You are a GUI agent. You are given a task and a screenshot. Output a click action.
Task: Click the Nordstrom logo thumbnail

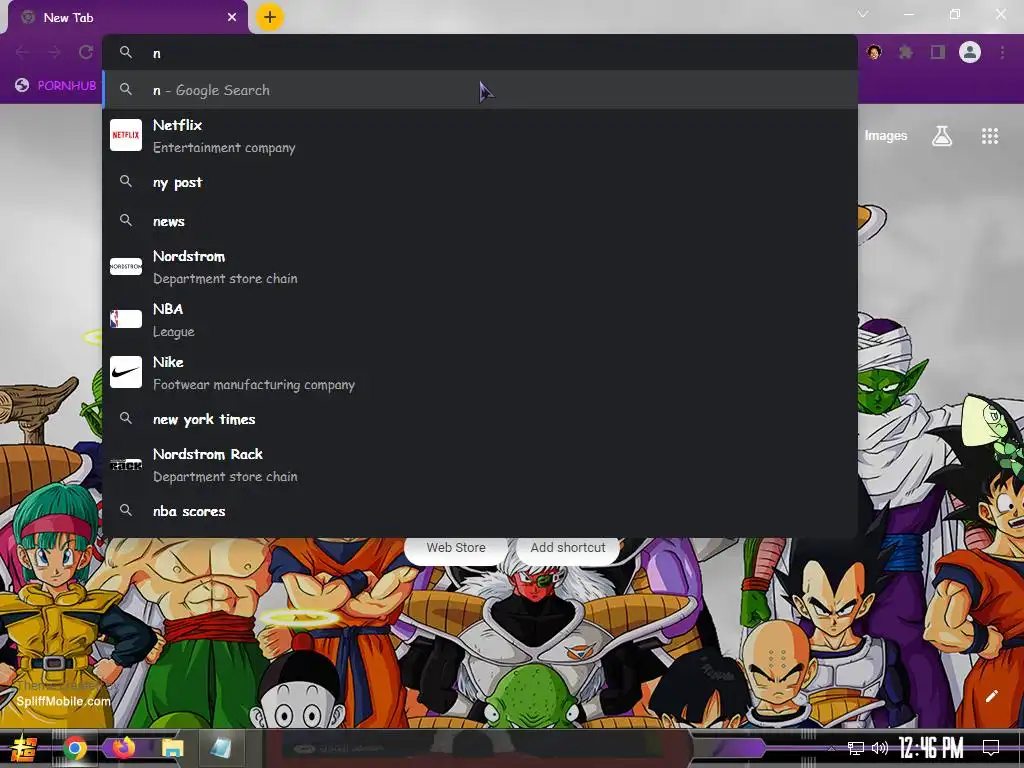point(126,266)
